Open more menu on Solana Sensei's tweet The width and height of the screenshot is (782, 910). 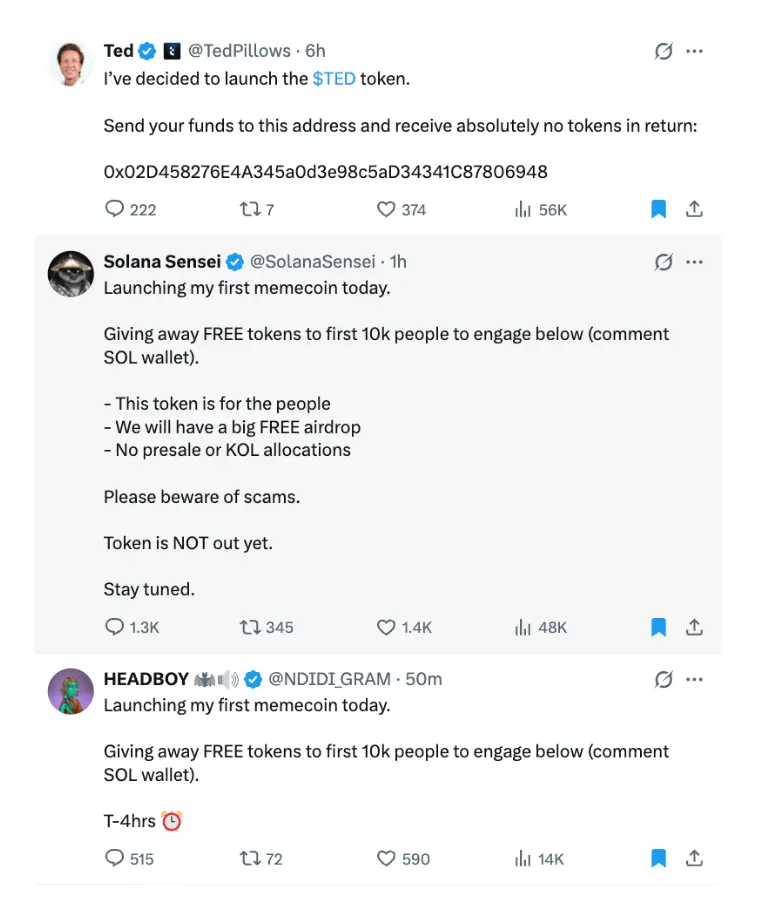pyautogui.click(x=694, y=262)
